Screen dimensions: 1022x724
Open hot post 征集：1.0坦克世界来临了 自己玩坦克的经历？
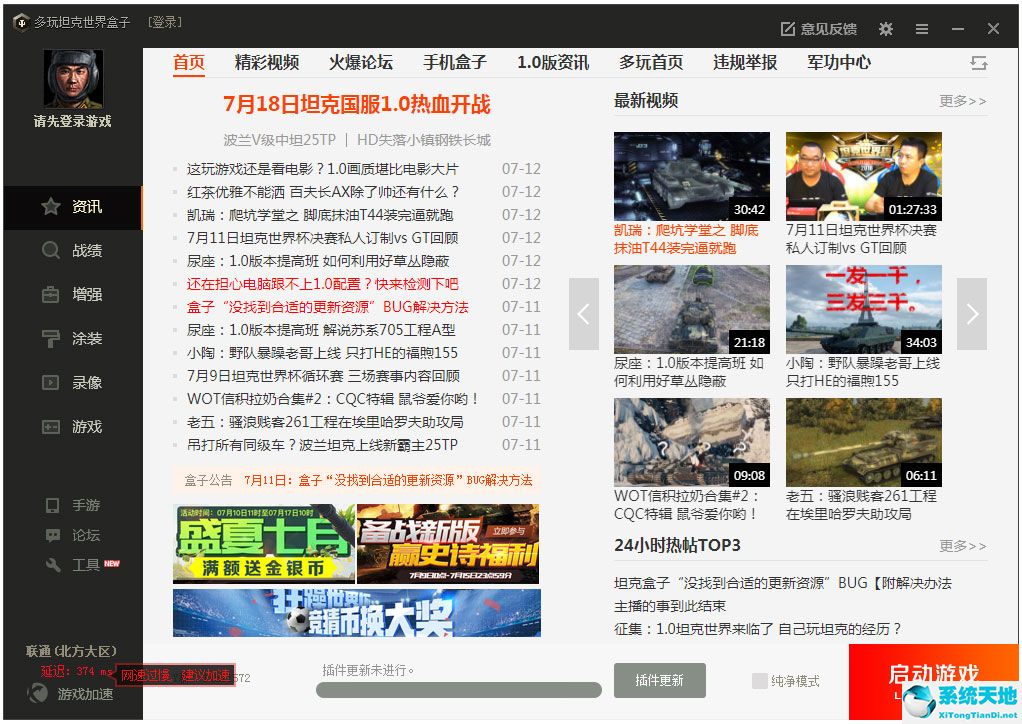[758, 629]
